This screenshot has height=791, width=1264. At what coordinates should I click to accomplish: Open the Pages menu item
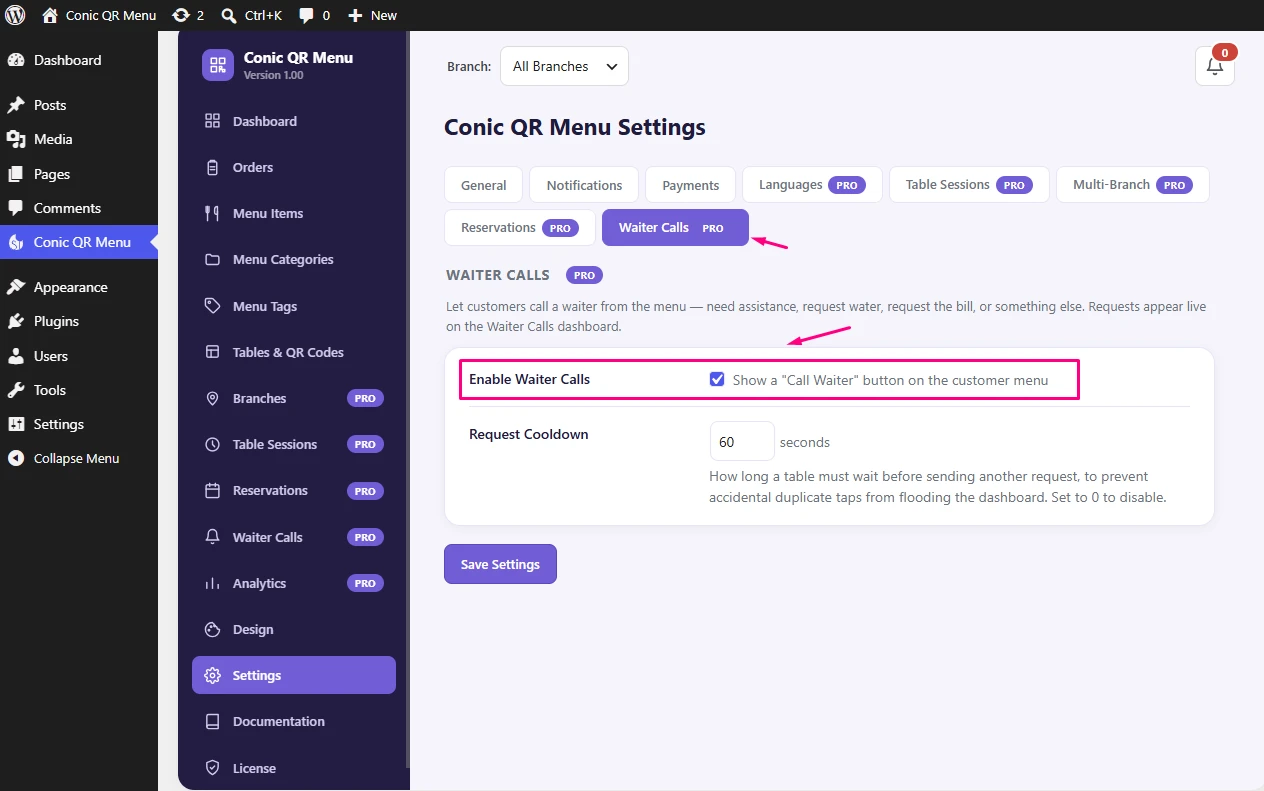point(79,174)
